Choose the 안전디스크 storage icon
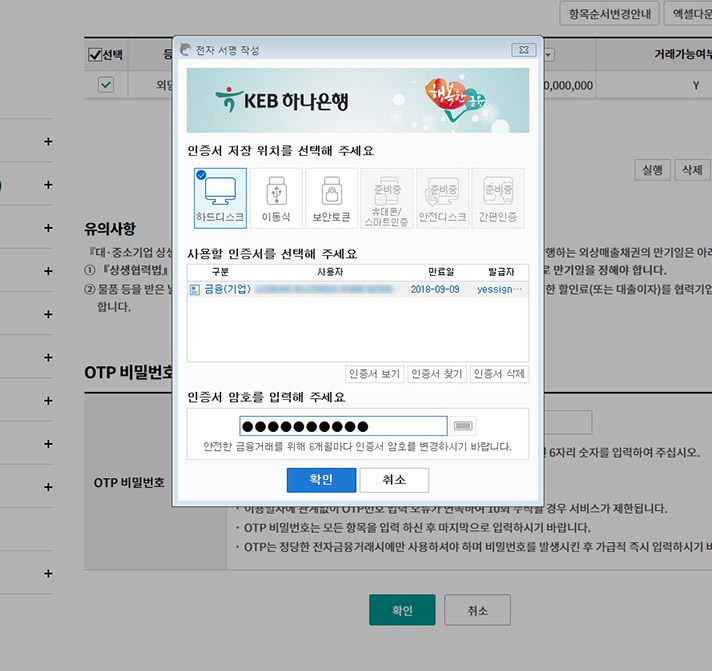The image size is (712, 671). pyautogui.click(x=441, y=196)
